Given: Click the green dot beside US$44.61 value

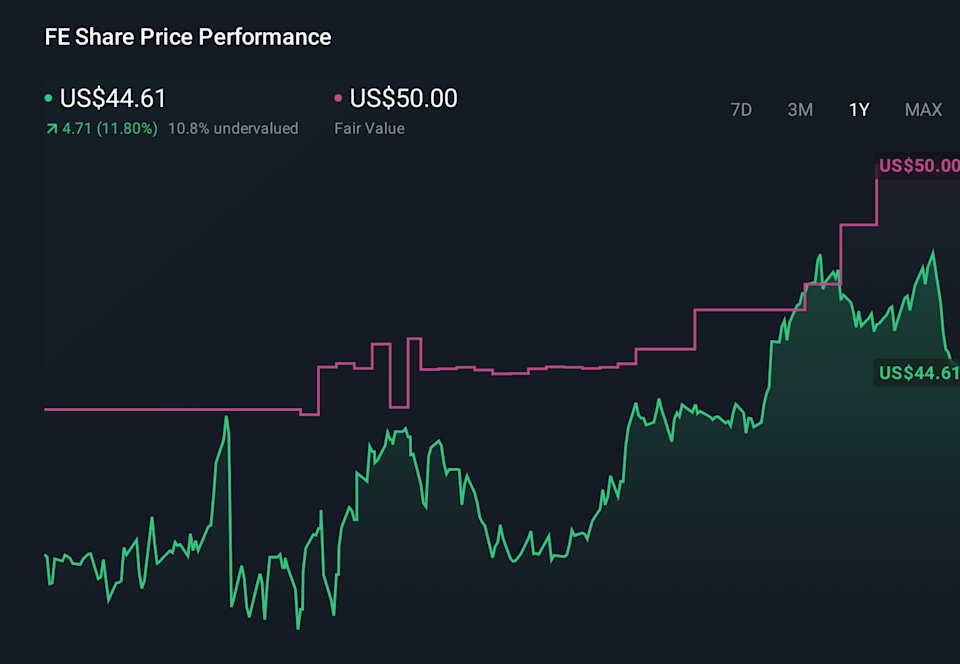Looking at the screenshot, I should (x=50, y=98).
